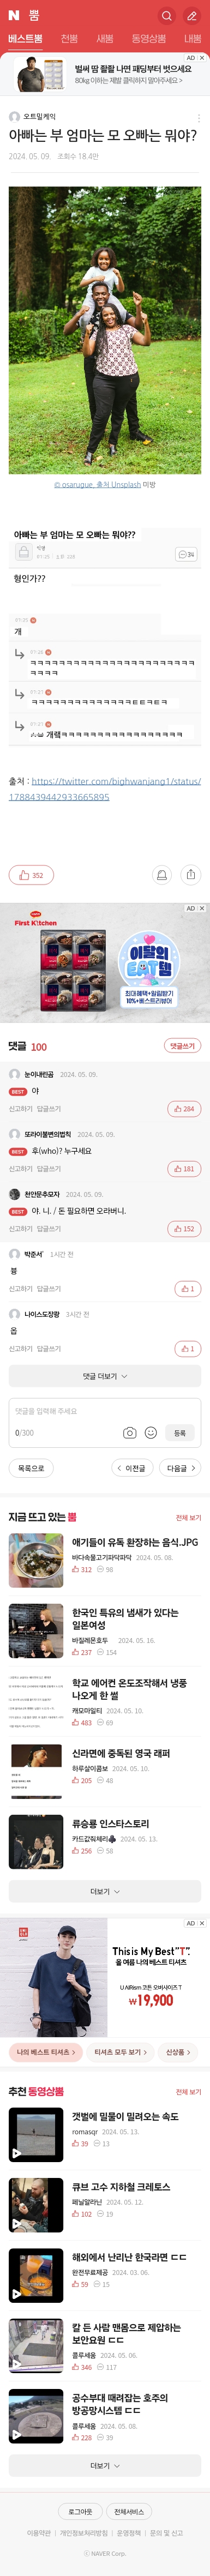Viewport: 210px width, 2576px height.
Task: Toggle like on the comment with 284 likes
Action: 184,1109
